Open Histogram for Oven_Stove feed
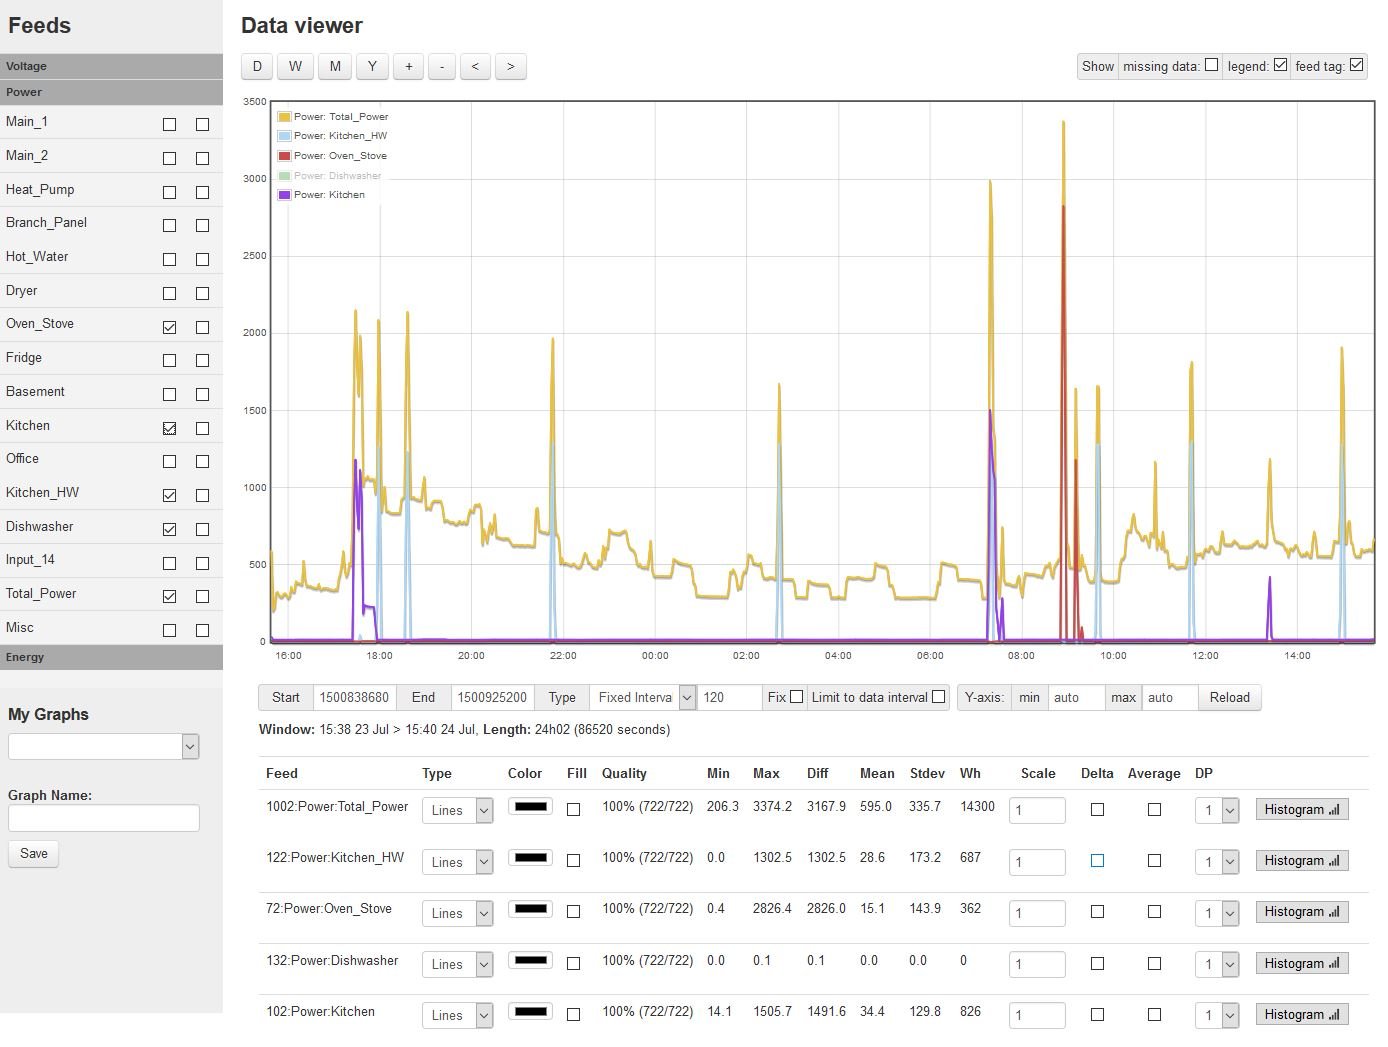Screen dimensions: 1388x1047 (x=1301, y=912)
